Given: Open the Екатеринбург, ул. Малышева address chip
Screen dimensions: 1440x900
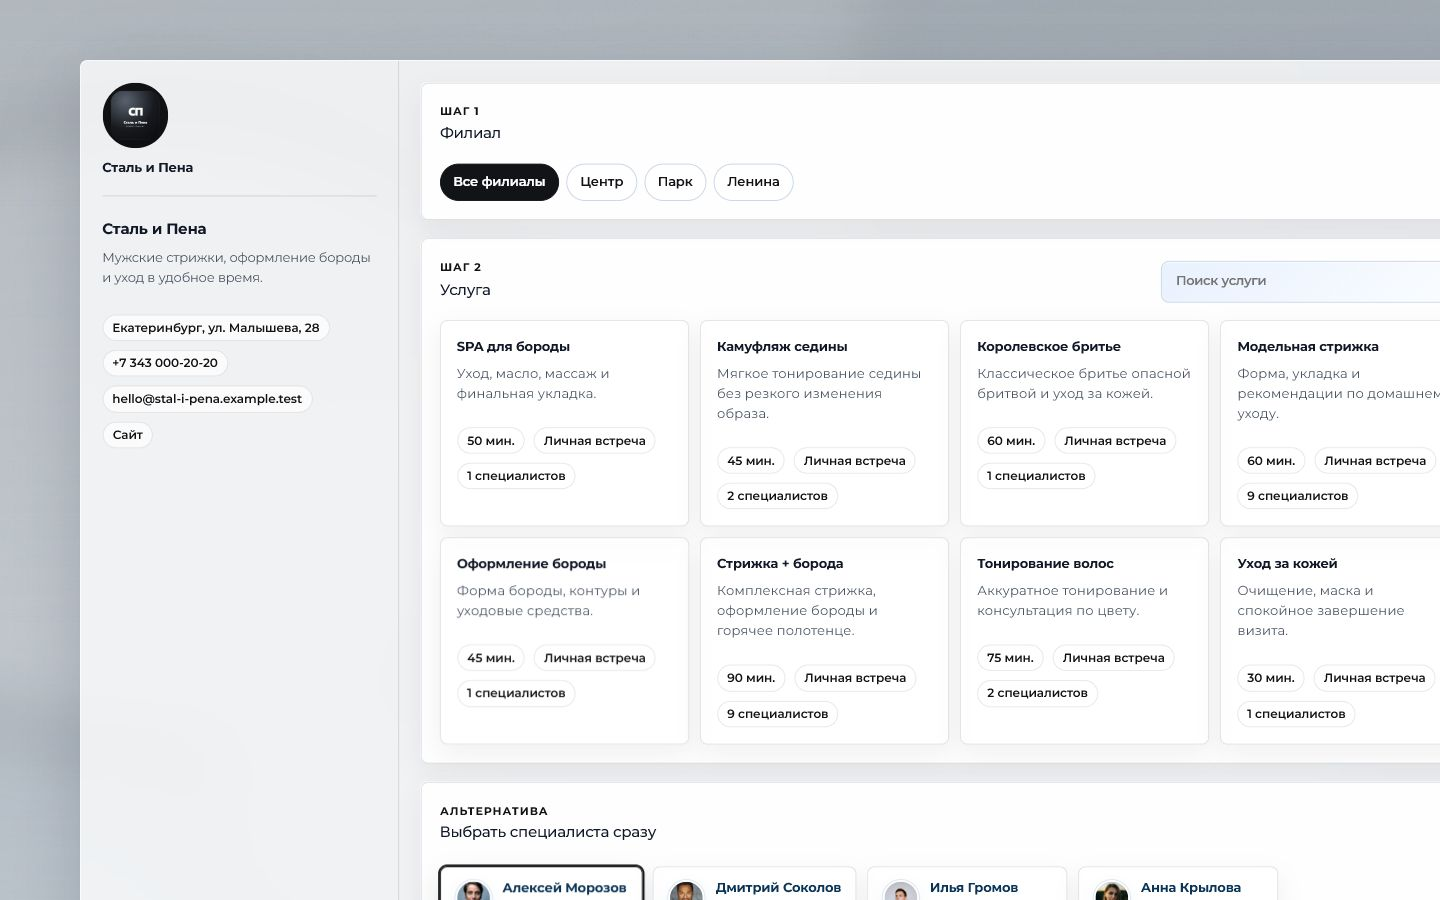Looking at the screenshot, I should (216, 328).
